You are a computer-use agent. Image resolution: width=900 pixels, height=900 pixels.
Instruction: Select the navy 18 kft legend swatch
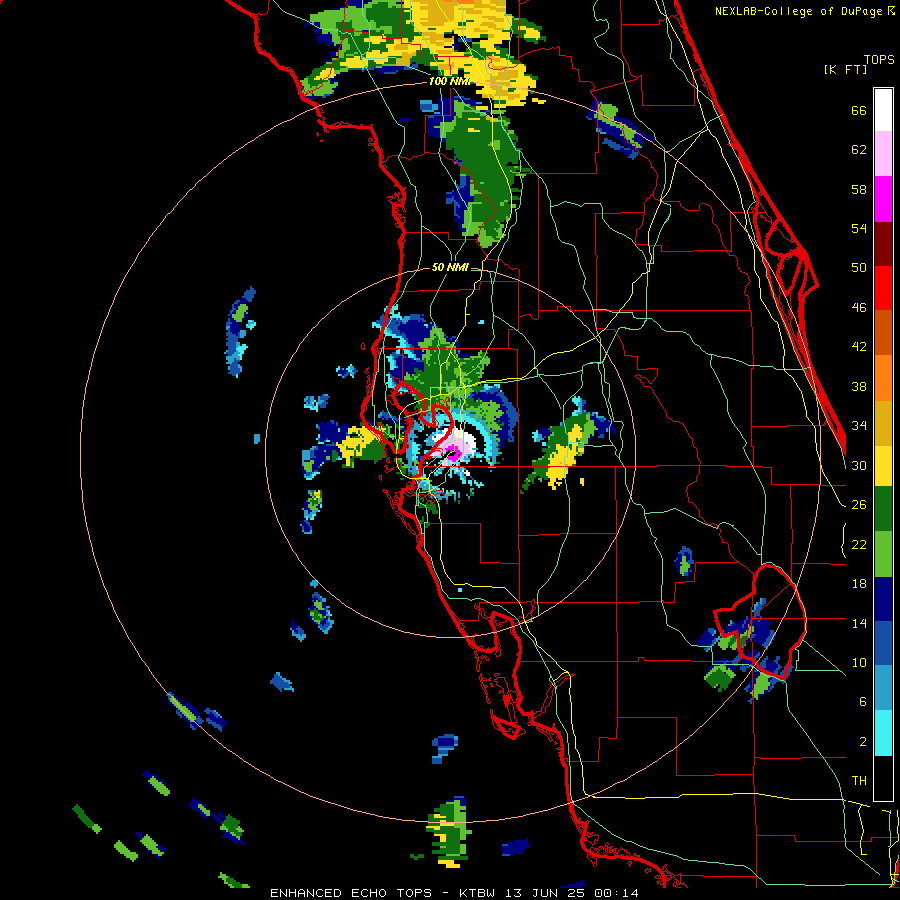point(883,599)
